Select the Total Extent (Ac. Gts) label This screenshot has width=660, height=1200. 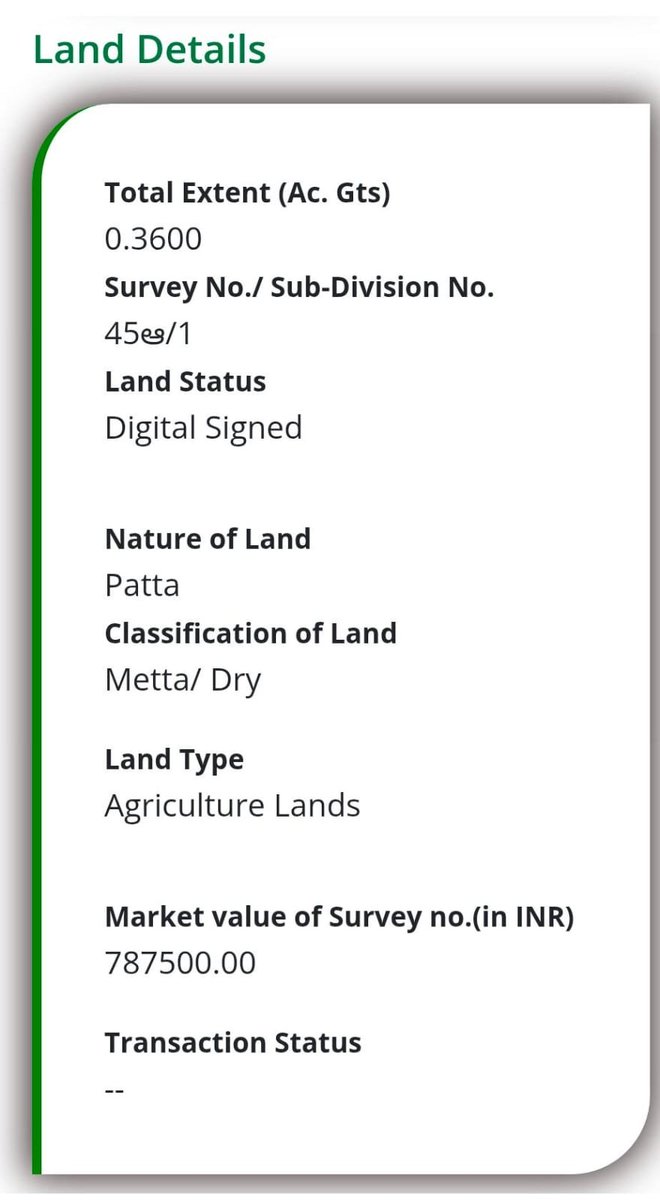pyautogui.click(x=247, y=193)
